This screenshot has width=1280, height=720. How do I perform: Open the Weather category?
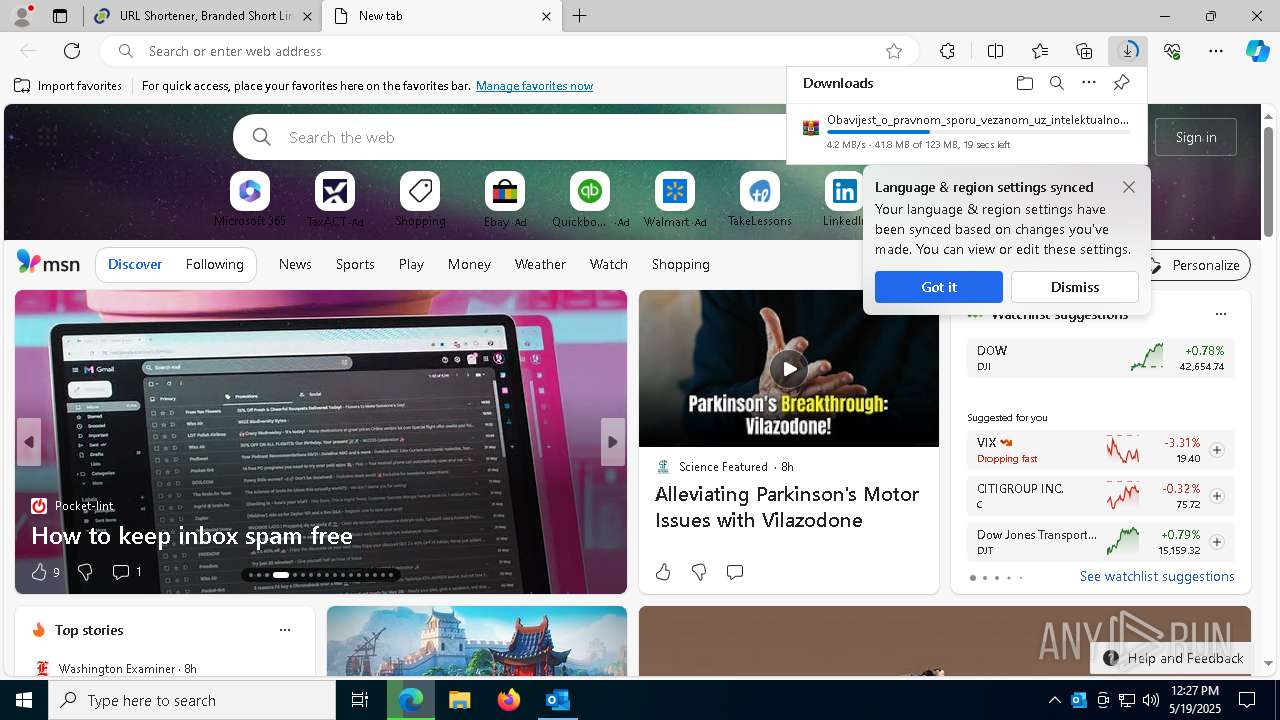pyautogui.click(x=540, y=264)
